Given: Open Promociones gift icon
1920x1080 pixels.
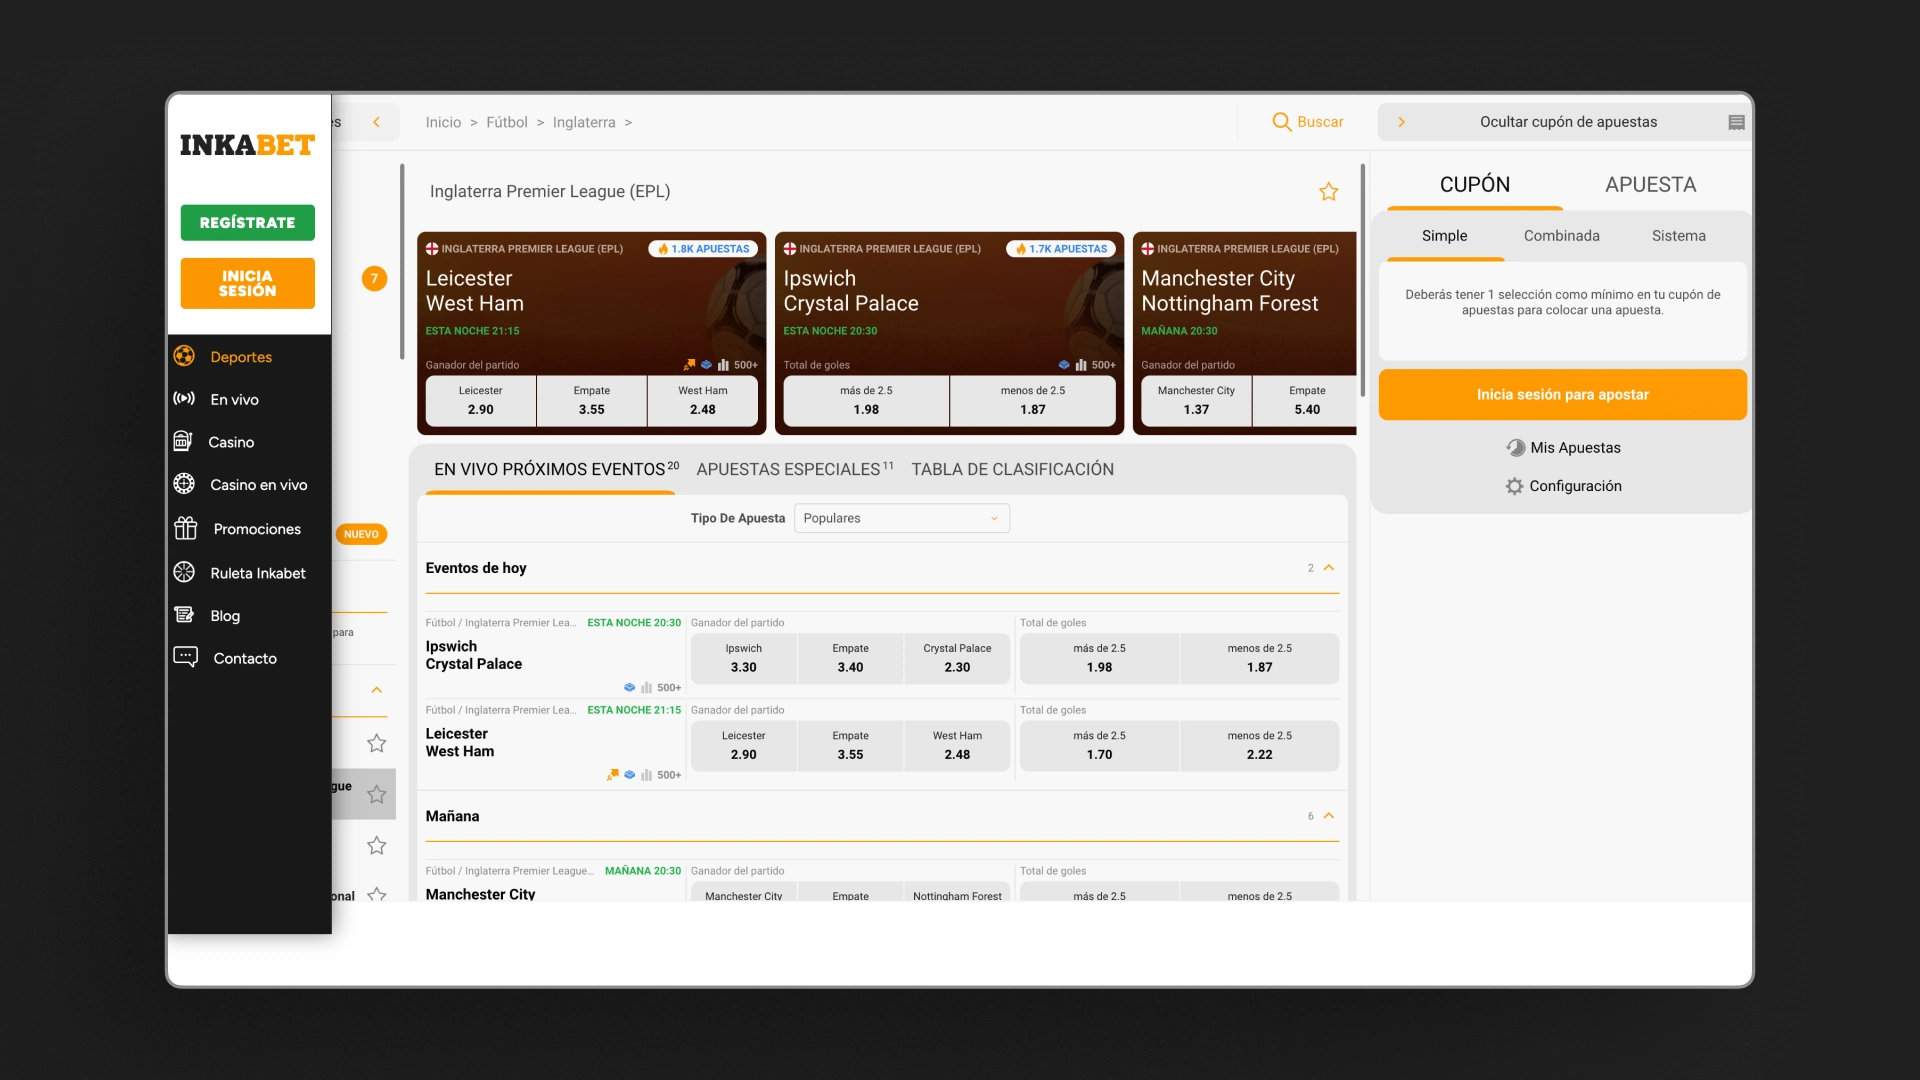Looking at the screenshot, I should coord(185,528).
